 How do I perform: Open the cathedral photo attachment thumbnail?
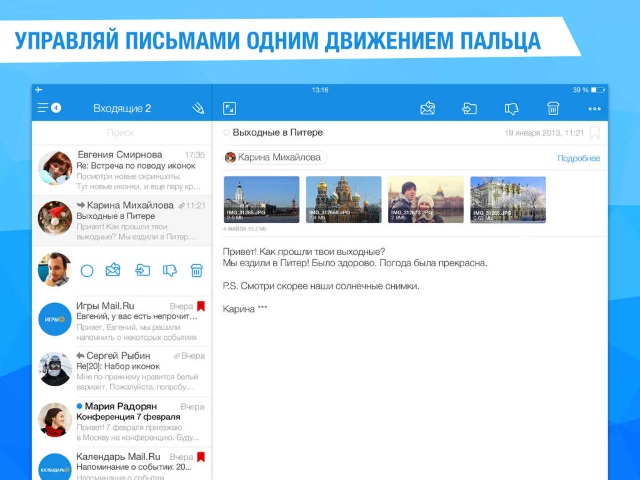343,199
